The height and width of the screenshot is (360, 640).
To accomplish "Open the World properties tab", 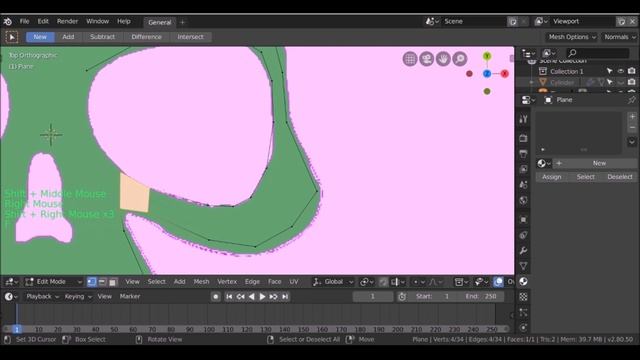I will coord(523,200).
